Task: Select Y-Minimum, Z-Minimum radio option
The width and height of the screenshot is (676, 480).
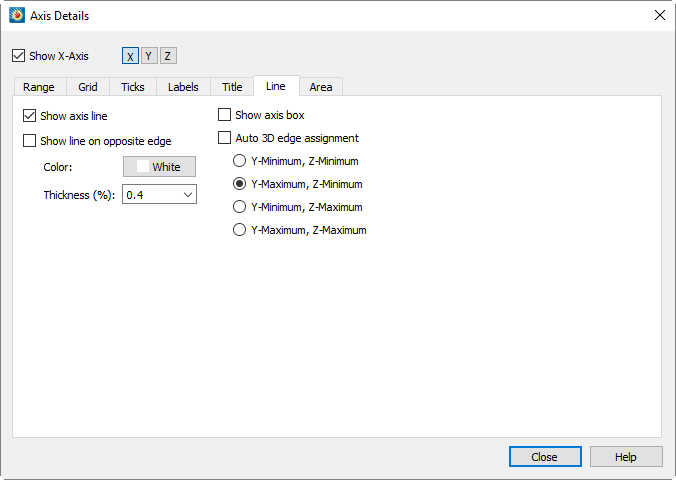Action: point(239,161)
